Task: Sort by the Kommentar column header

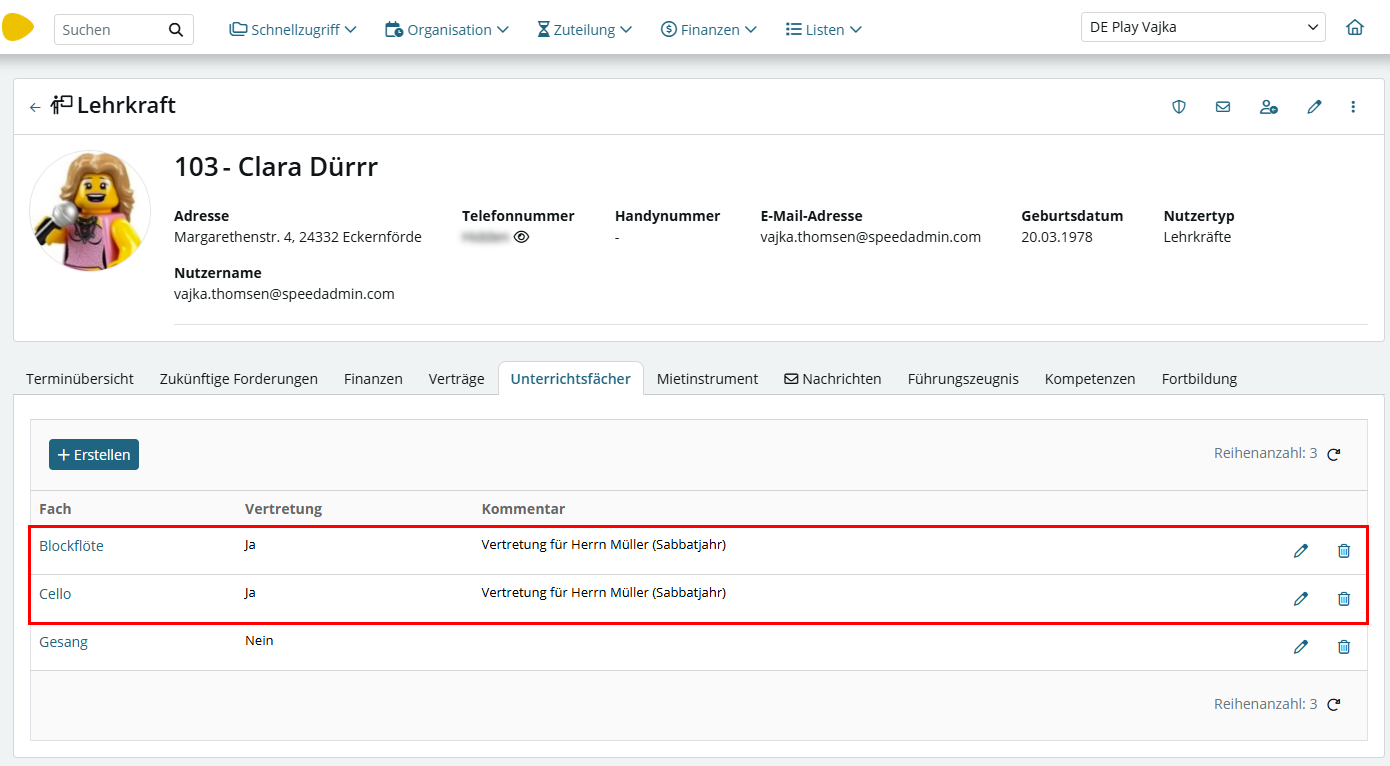Action: click(x=523, y=509)
